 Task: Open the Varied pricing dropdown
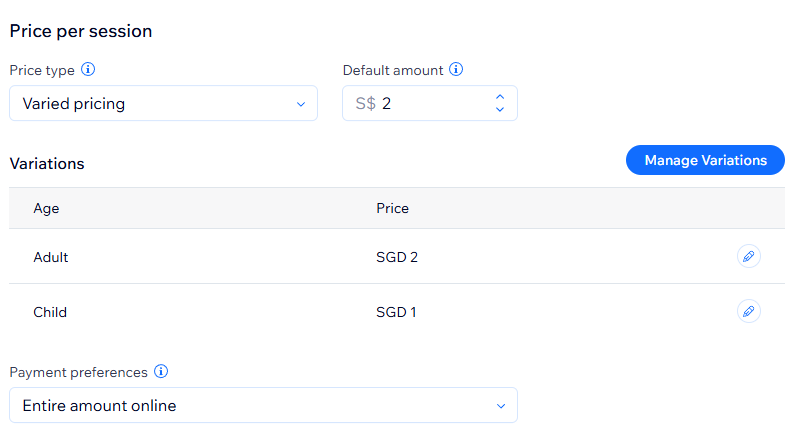[163, 103]
